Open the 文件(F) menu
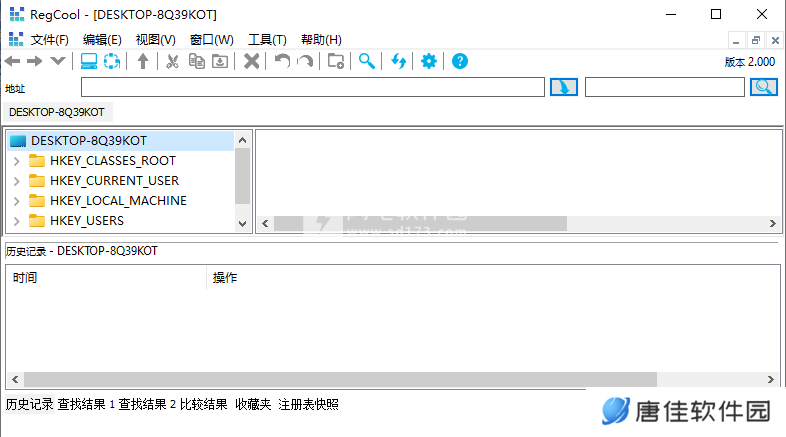 coord(50,40)
